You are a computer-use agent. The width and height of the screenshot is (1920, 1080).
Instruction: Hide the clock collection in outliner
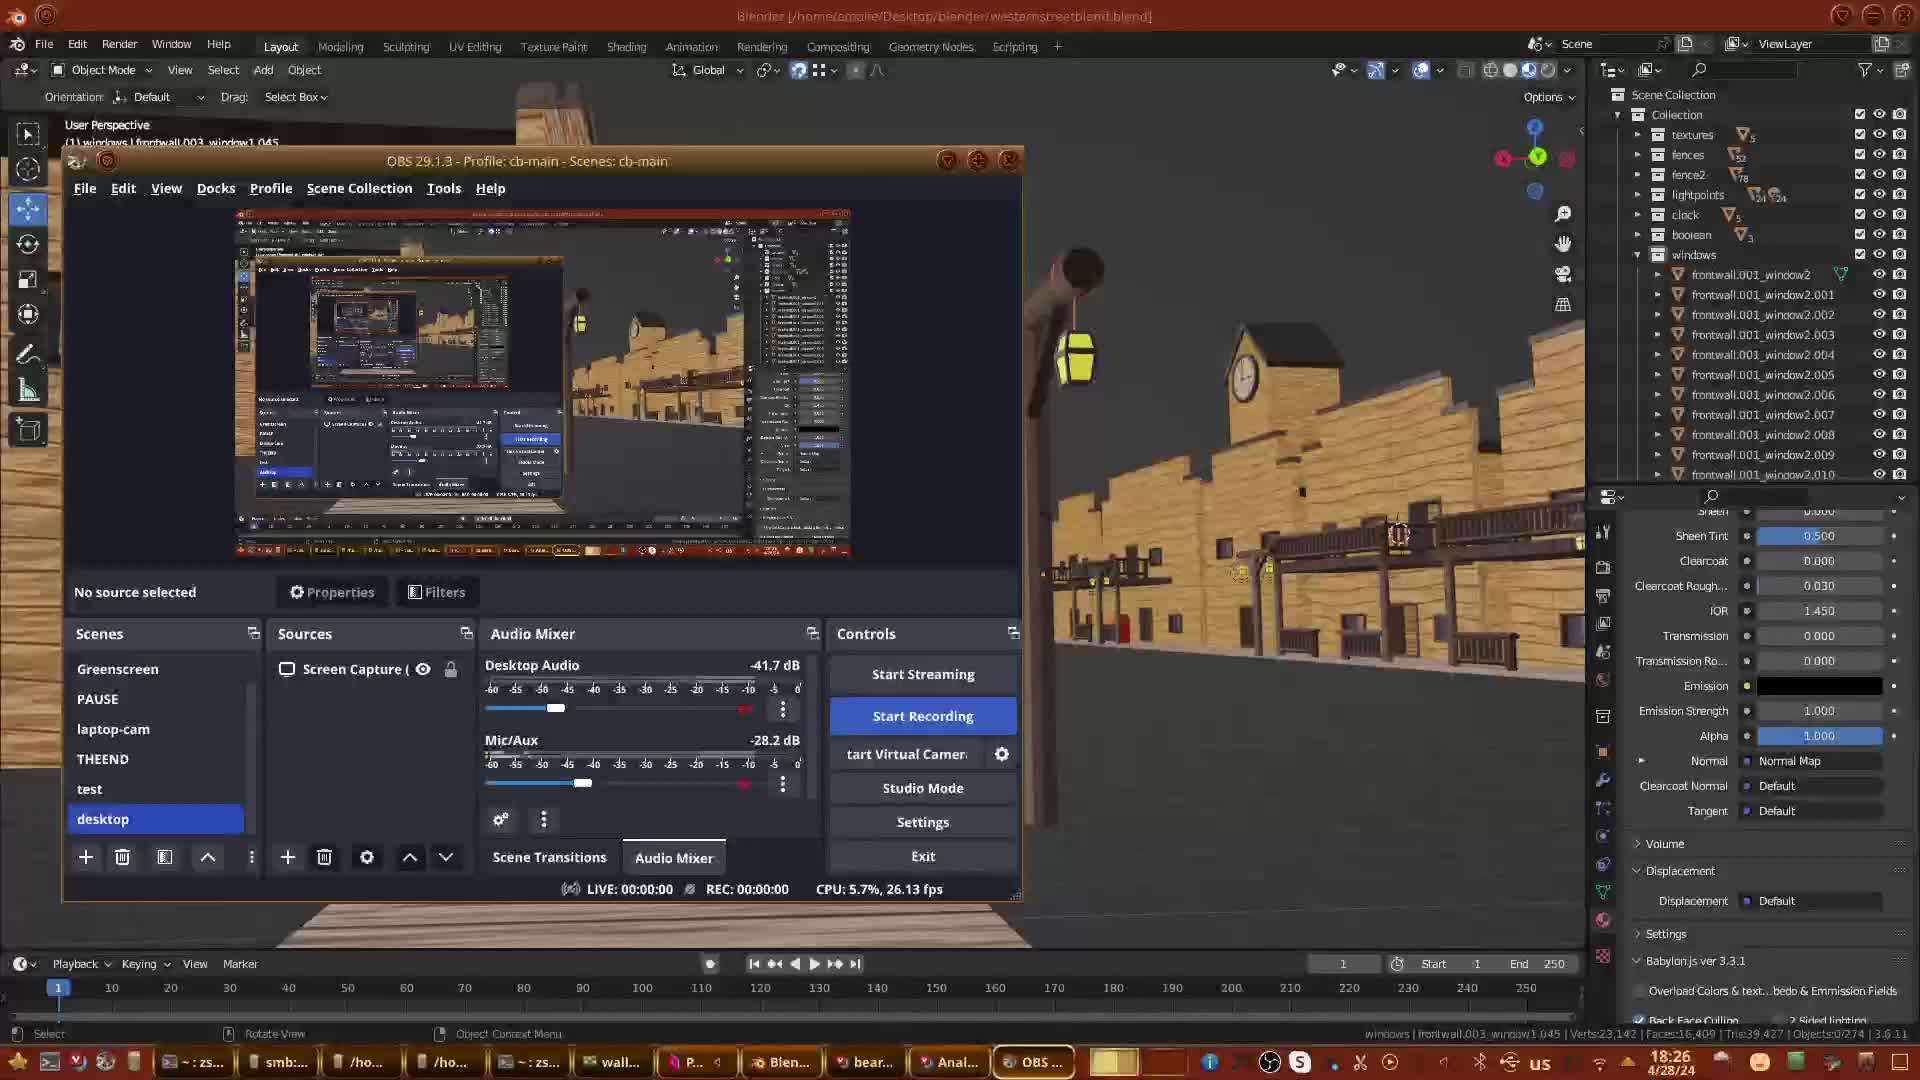click(x=1879, y=215)
